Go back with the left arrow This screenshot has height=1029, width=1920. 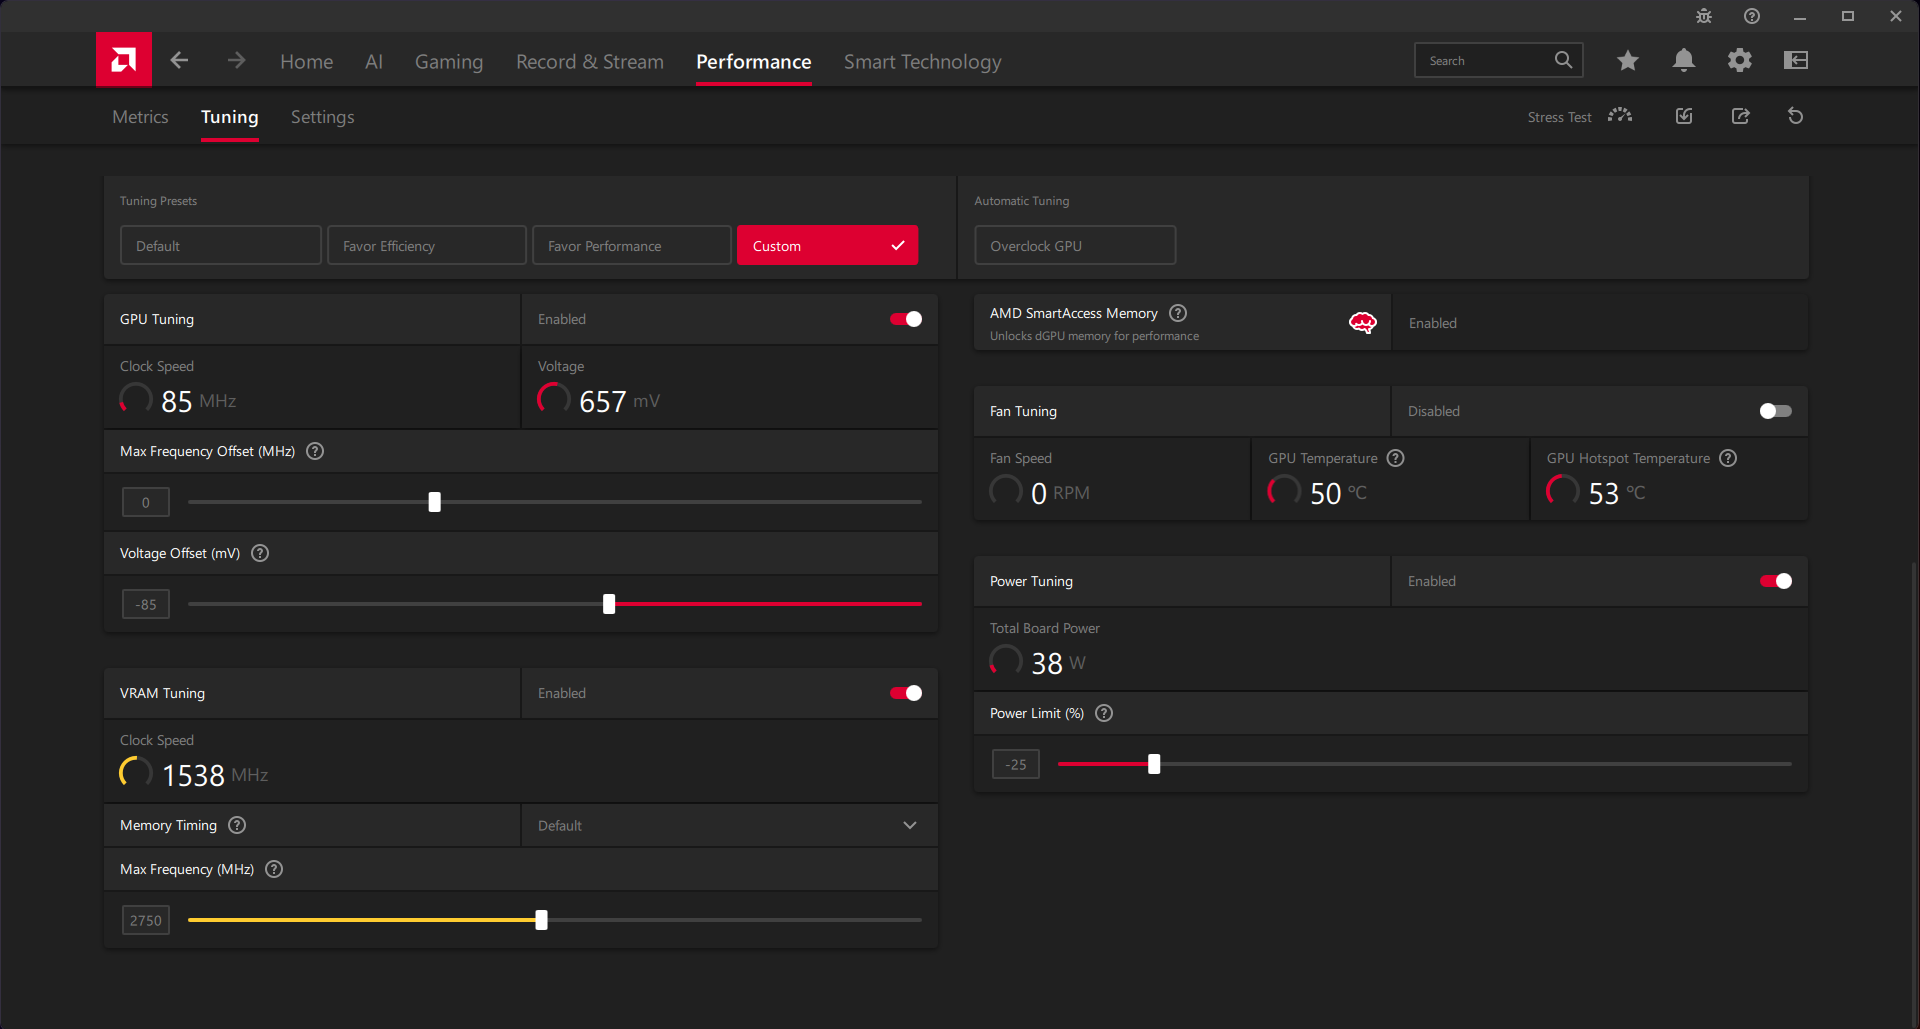179,60
